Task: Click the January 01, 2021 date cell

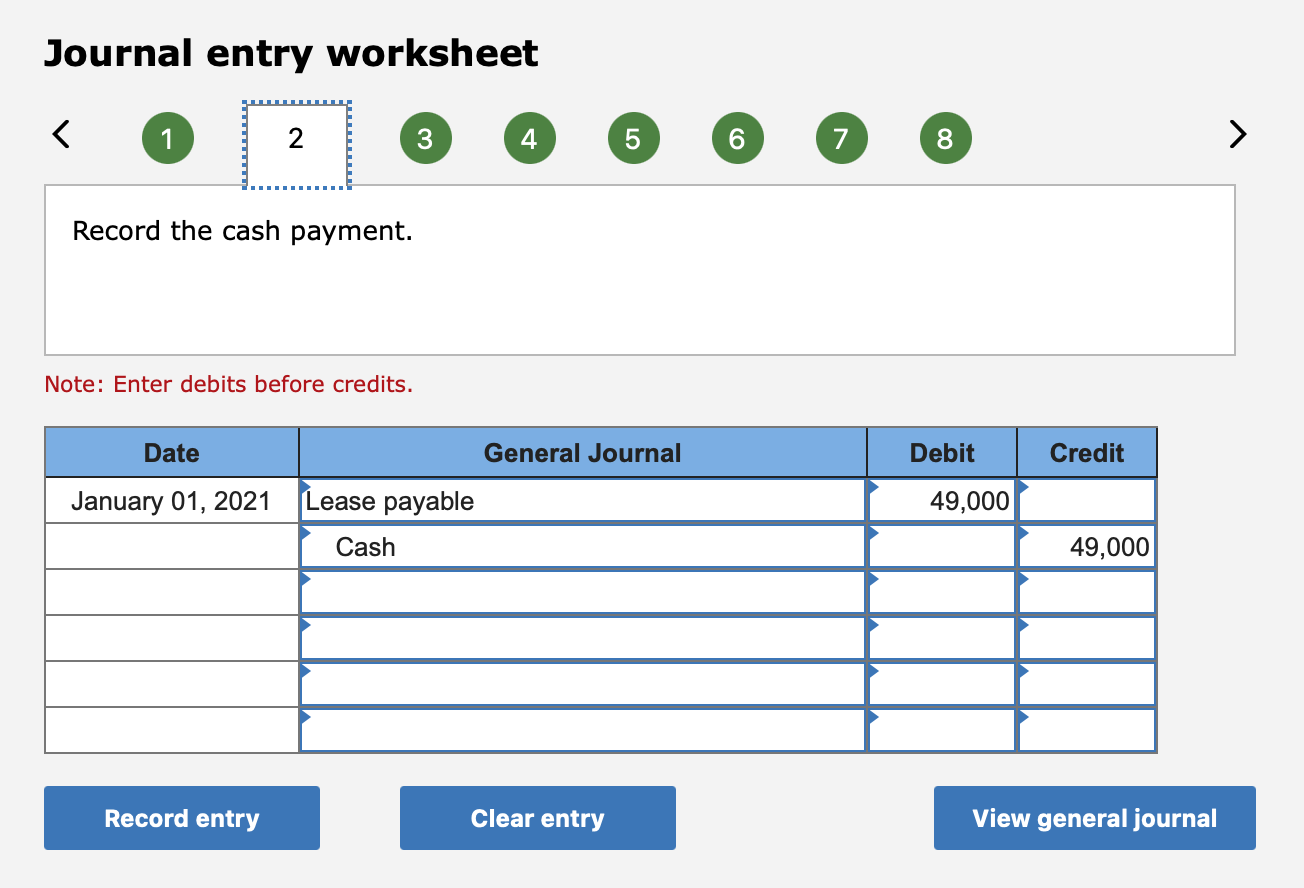Action: (170, 500)
